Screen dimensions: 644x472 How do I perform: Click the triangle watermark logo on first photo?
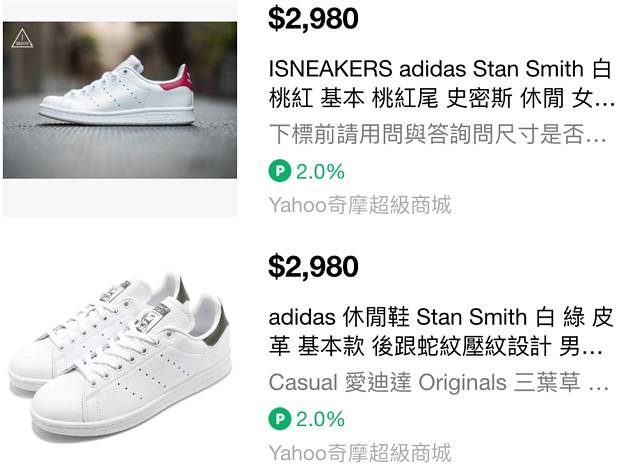[22, 38]
